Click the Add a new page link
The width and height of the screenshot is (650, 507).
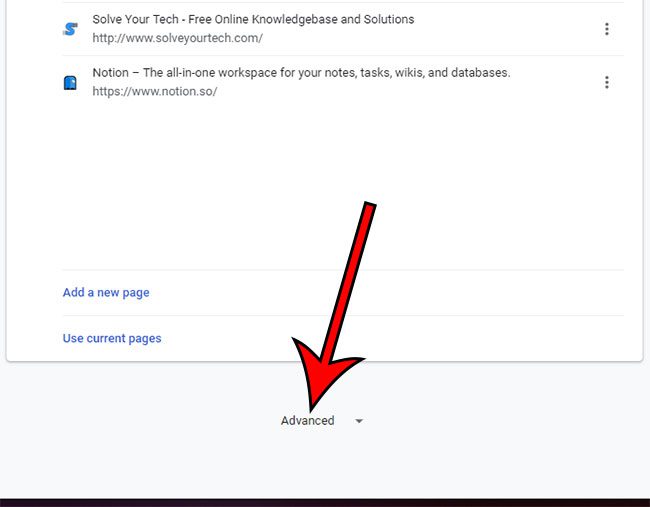(106, 293)
